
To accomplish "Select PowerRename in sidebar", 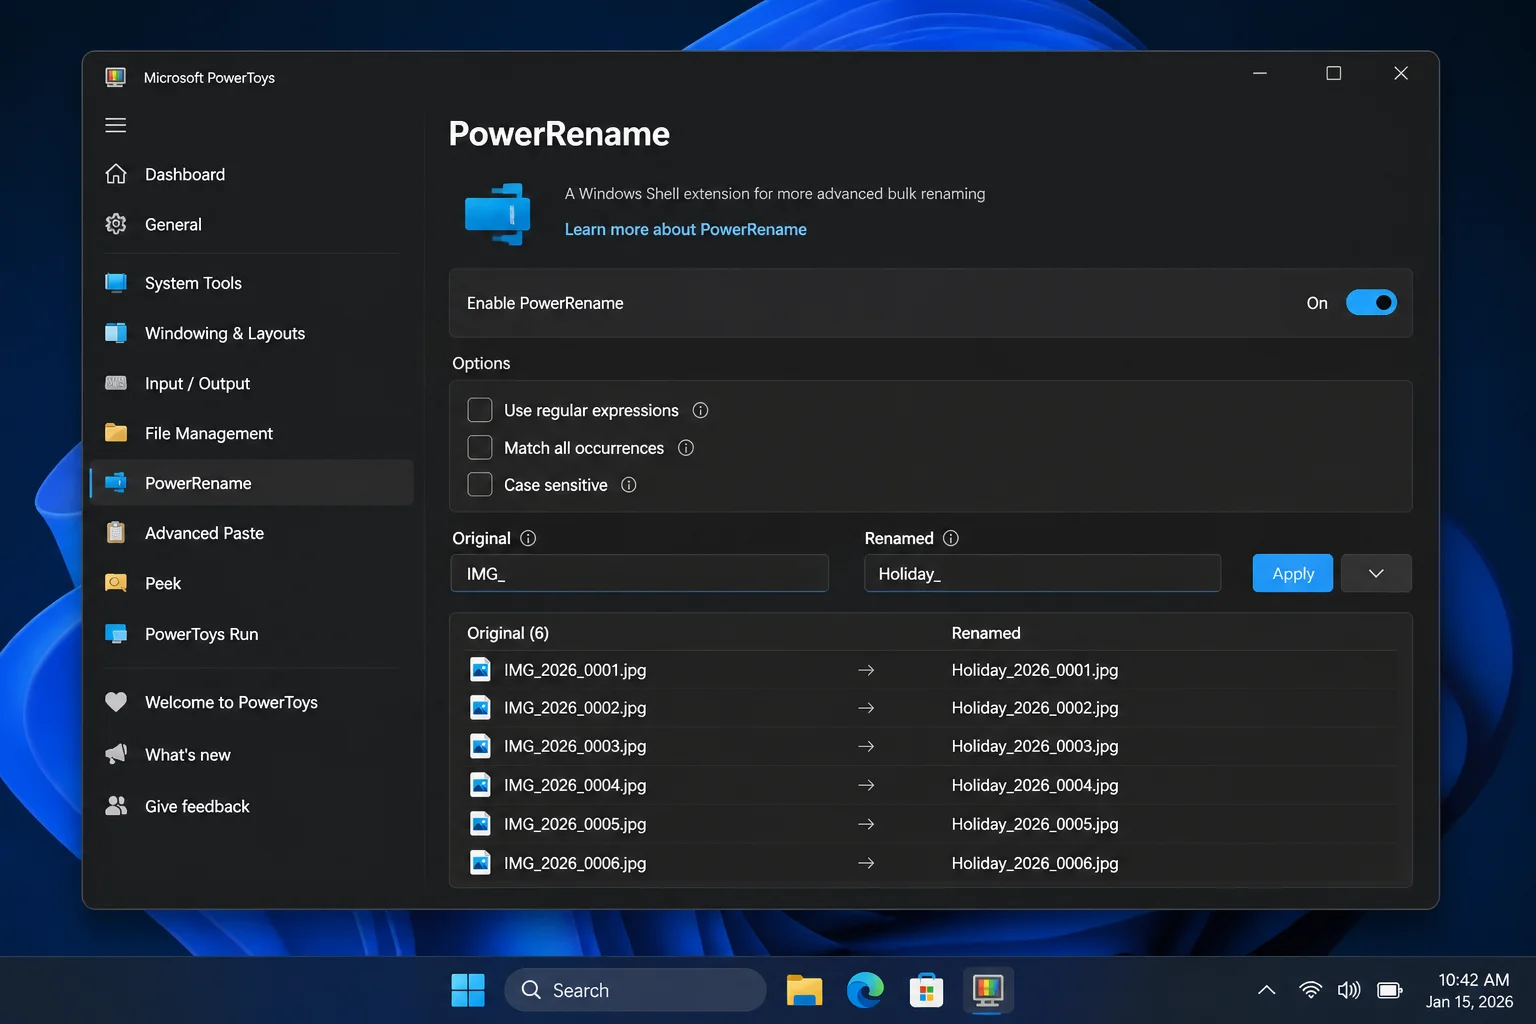I will 251,483.
